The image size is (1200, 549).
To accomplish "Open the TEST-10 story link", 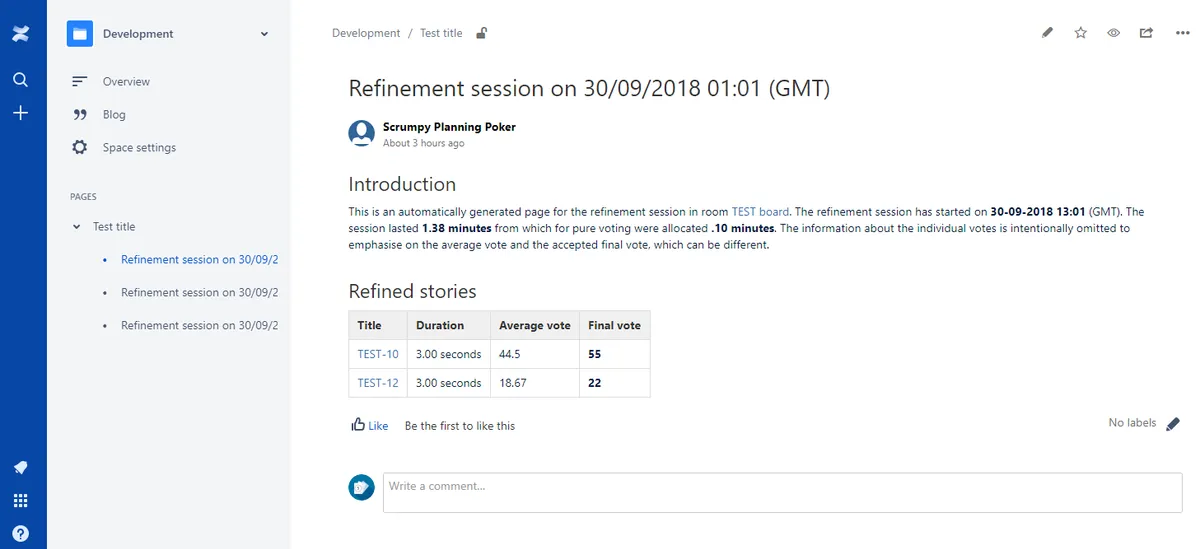I will (378, 354).
